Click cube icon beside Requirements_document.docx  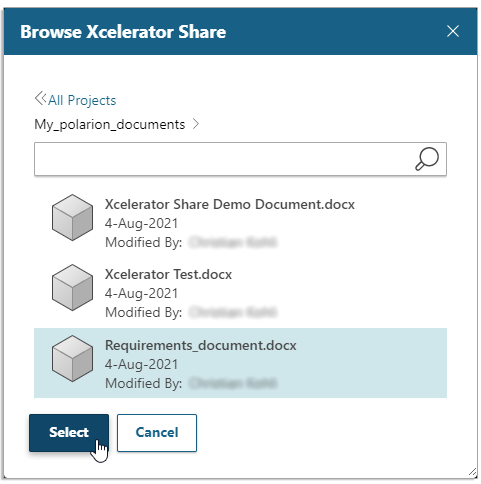click(x=72, y=359)
